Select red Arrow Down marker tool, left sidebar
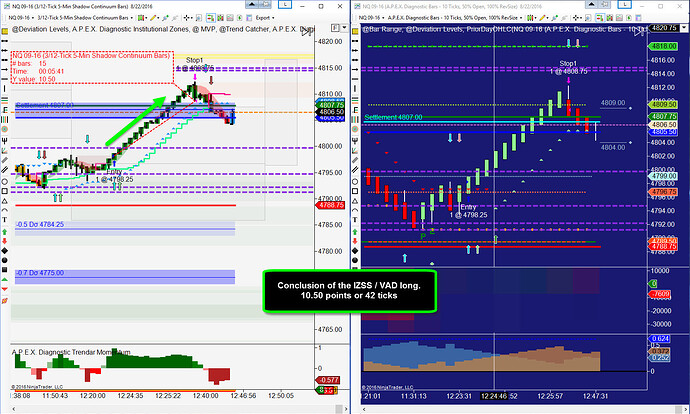Image resolution: width=690 pixels, height=414 pixels. coord(5,241)
